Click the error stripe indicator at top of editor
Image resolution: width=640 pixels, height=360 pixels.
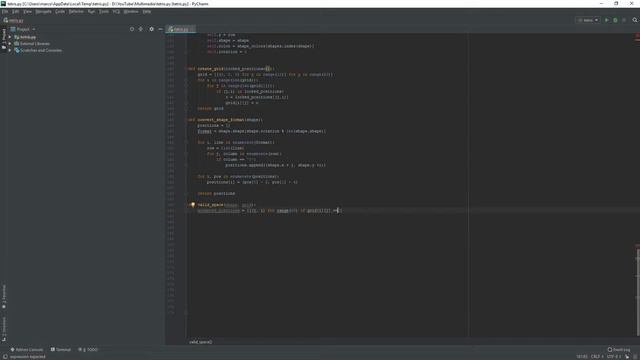coord(637,36)
